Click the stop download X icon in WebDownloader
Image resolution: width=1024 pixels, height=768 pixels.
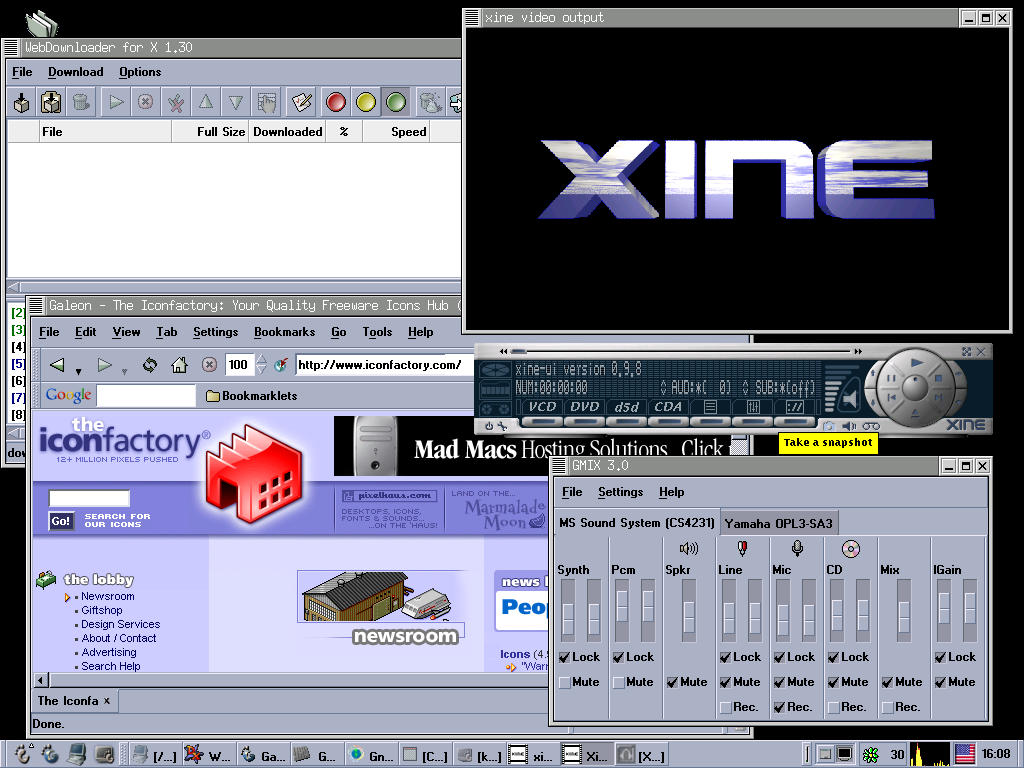click(x=146, y=102)
